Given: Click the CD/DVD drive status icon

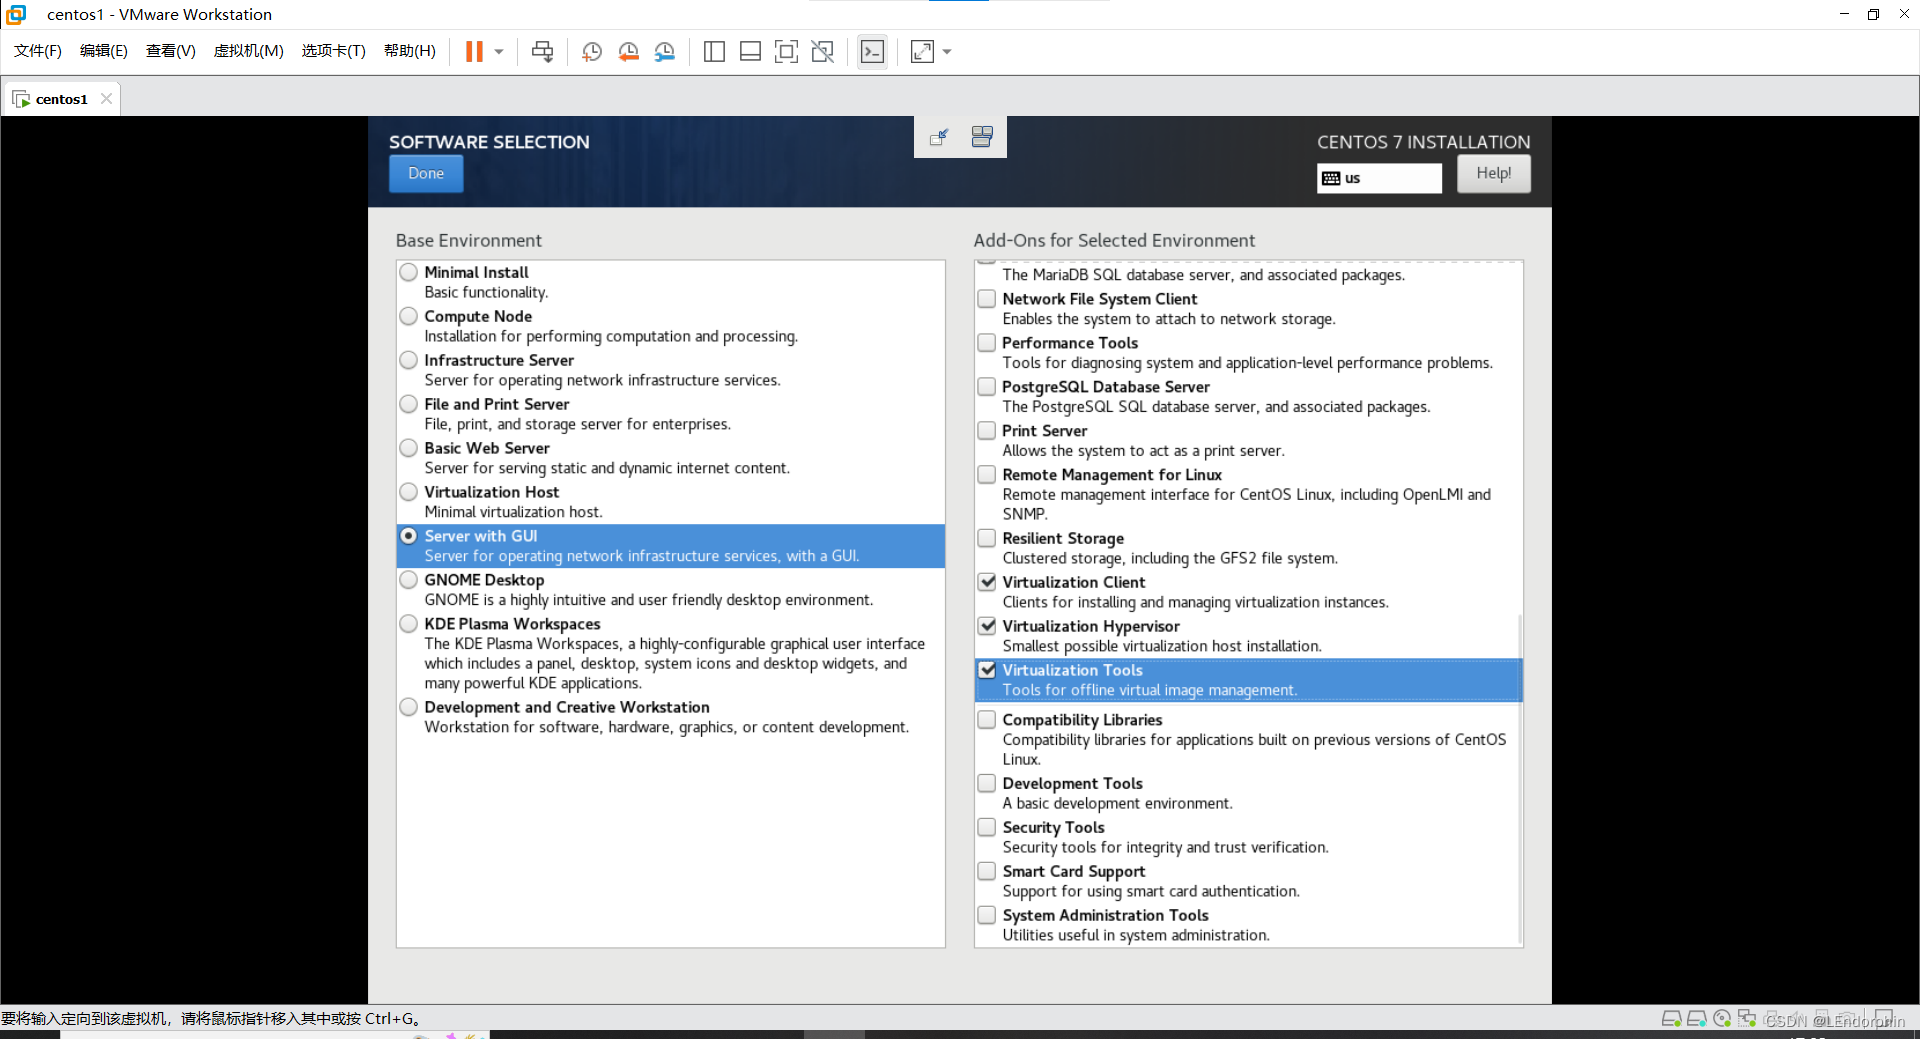Looking at the screenshot, I should tap(1722, 1019).
